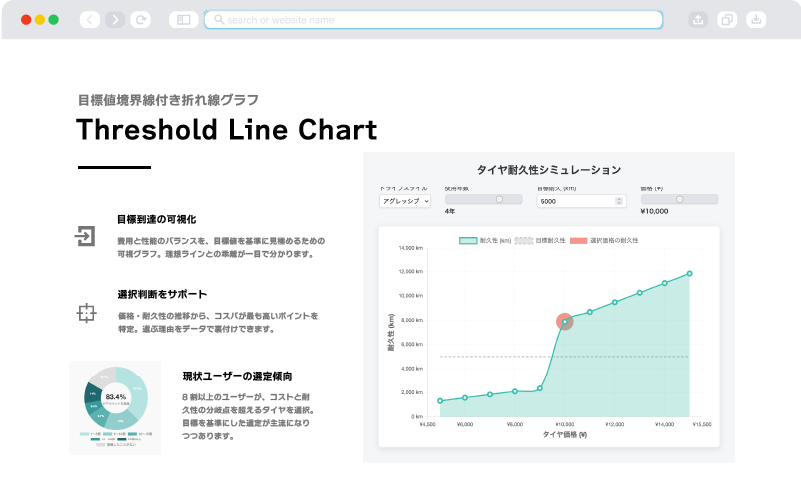Close the browser window with red button
This screenshot has width=801, height=501.
point(26,20)
